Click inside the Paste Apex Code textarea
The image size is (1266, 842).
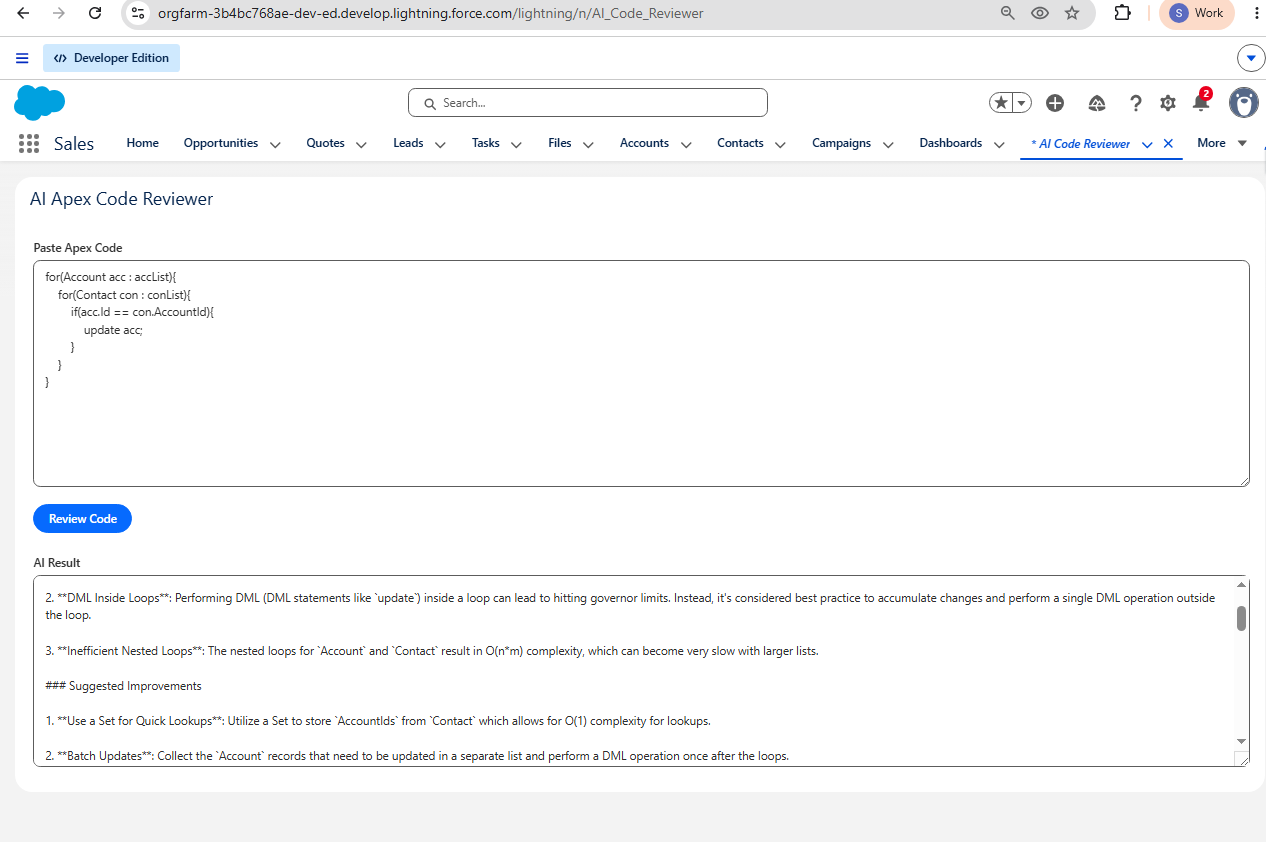coord(641,374)
